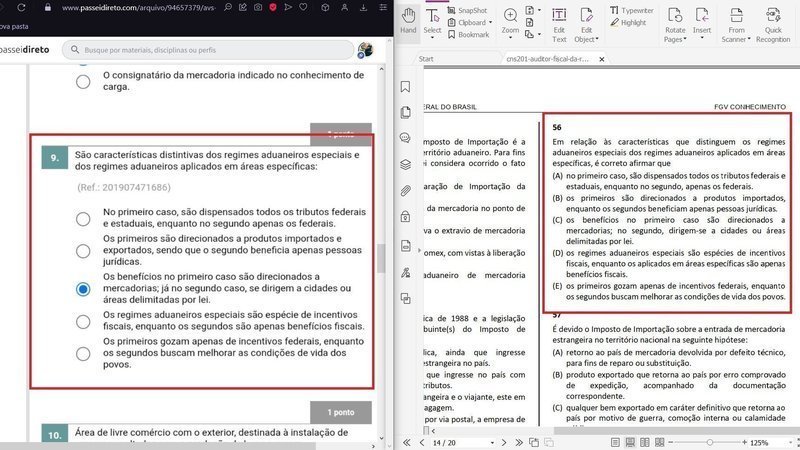
Task: Click the passeidireto logo link
Action: pyautogui.click(x=27, y=50)
